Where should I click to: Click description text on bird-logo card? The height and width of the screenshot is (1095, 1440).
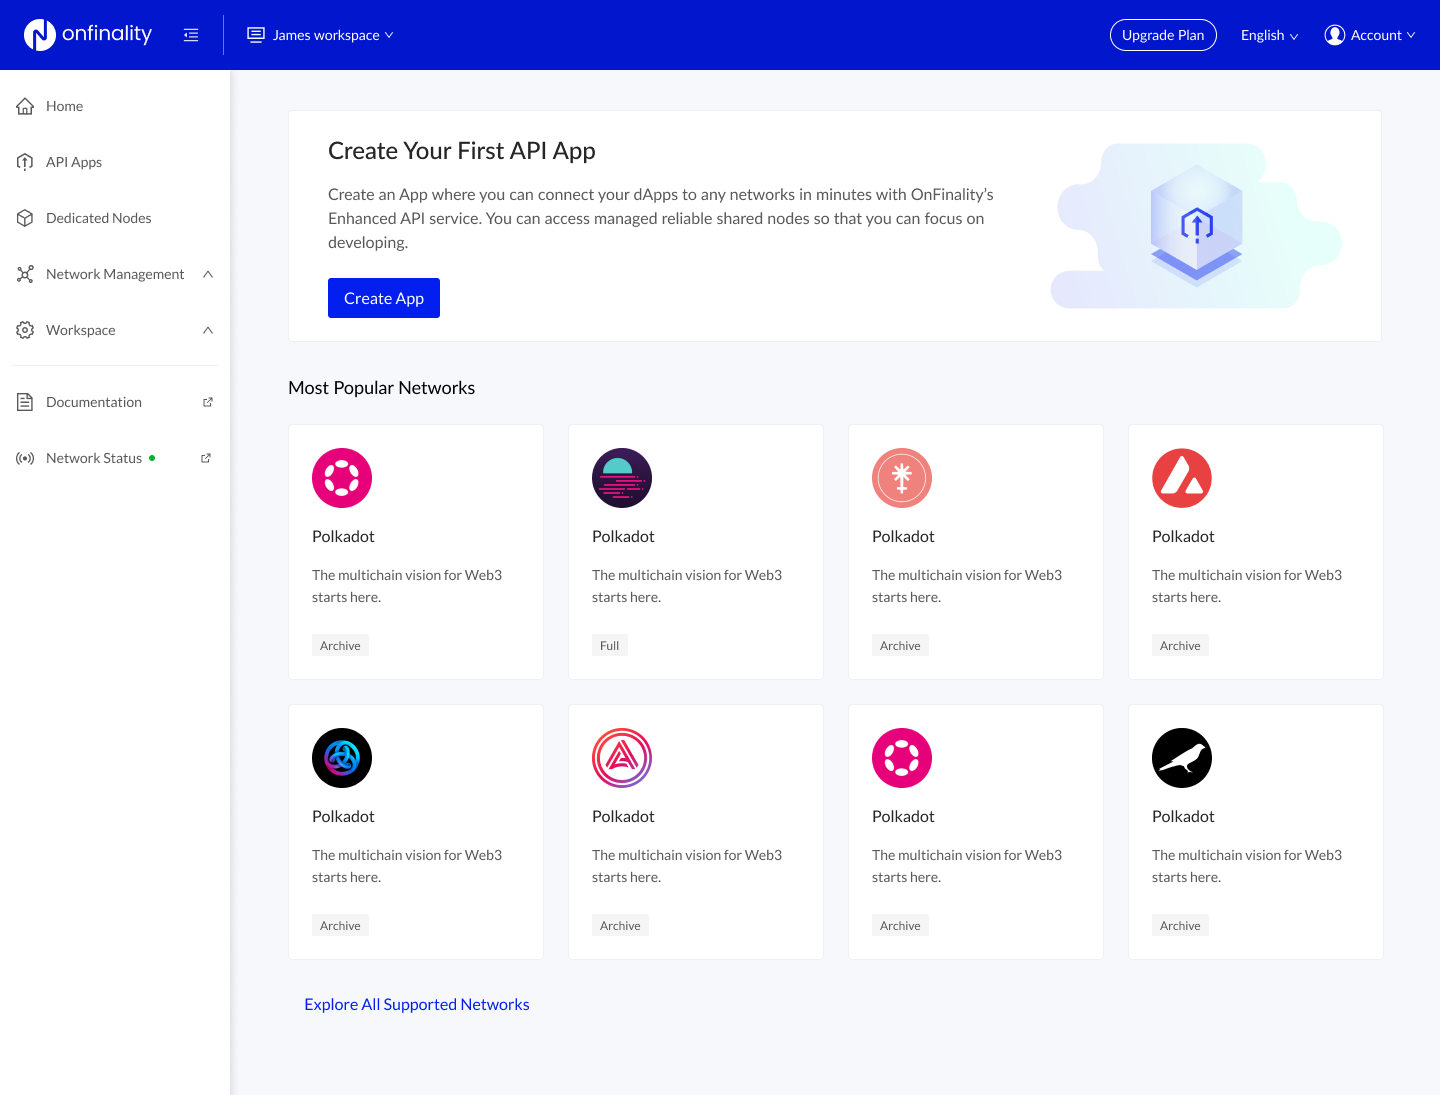[1247, 866]
